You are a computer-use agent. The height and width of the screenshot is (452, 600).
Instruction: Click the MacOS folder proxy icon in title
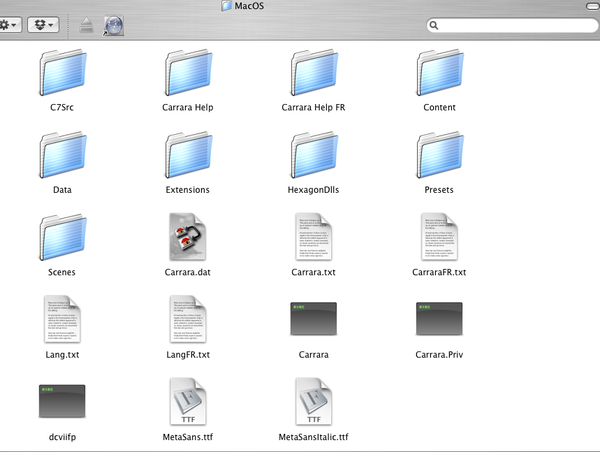pos(227,5)
